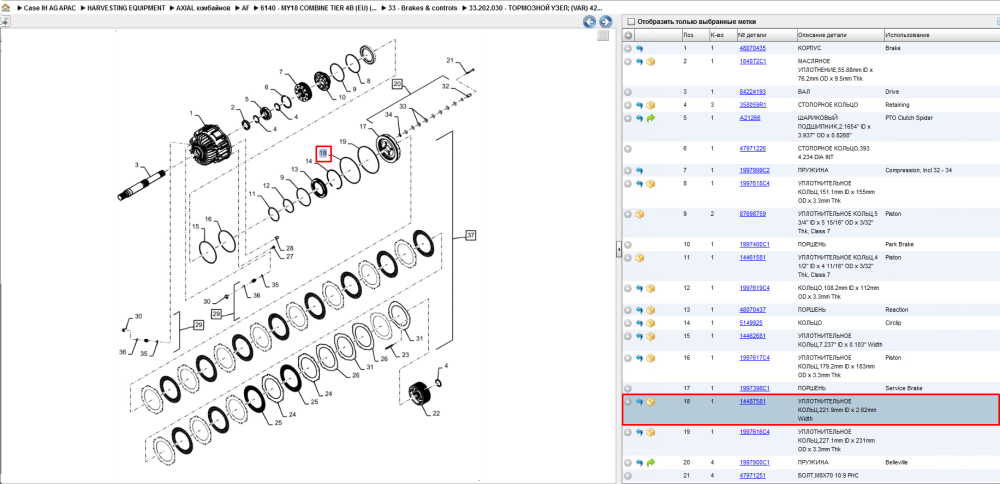
Task: Add ВАЛ row 3 with plus icon
Action: coord(628,92)
